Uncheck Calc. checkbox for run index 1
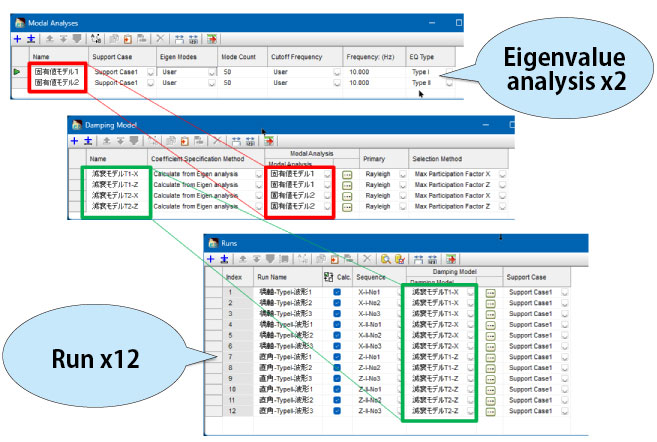657x442 pixels. (337, 292)
